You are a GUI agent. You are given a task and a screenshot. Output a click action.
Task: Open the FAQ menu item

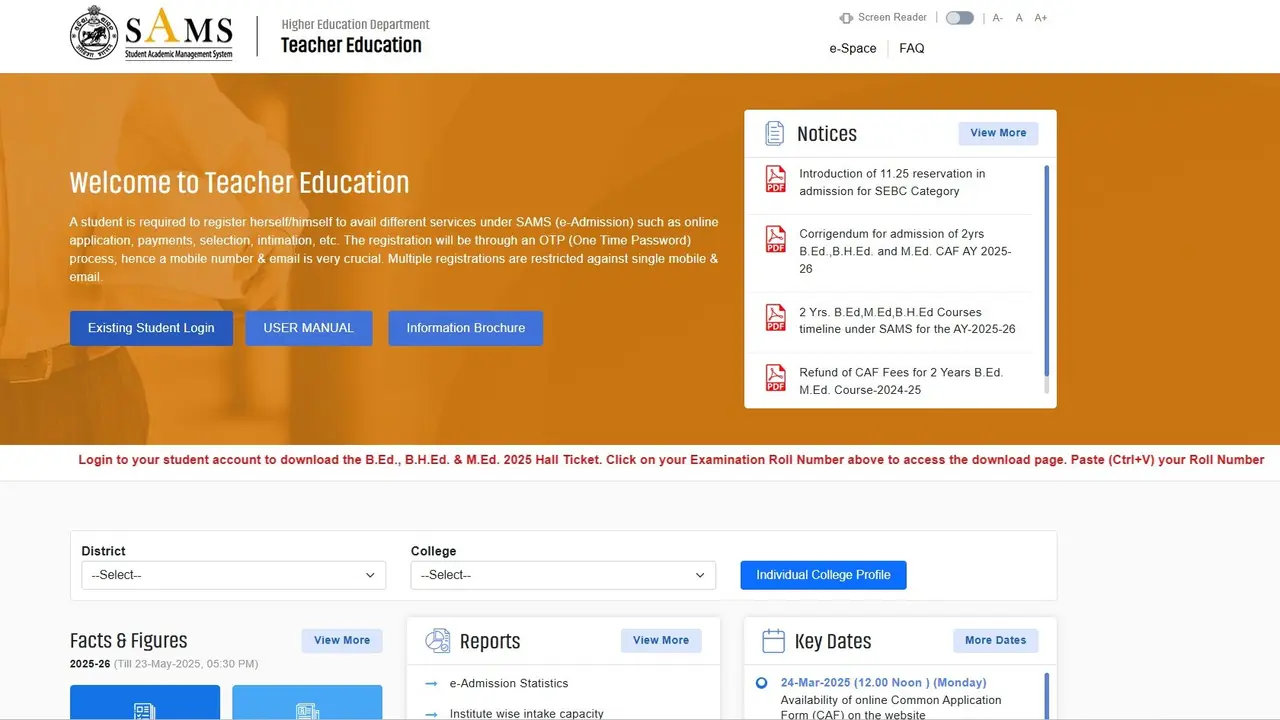pyautogui.click(x=911, y=48)
